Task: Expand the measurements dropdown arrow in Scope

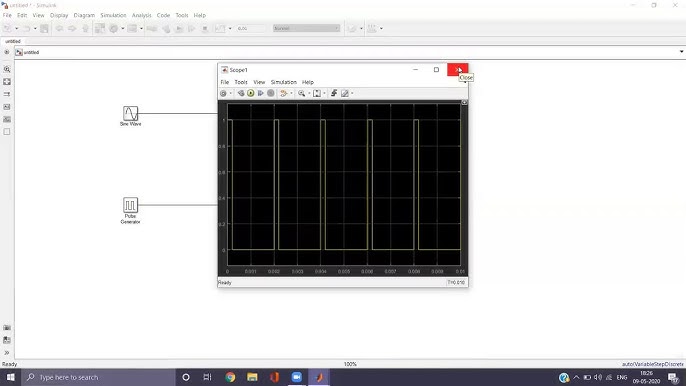Action: (352, 93)
